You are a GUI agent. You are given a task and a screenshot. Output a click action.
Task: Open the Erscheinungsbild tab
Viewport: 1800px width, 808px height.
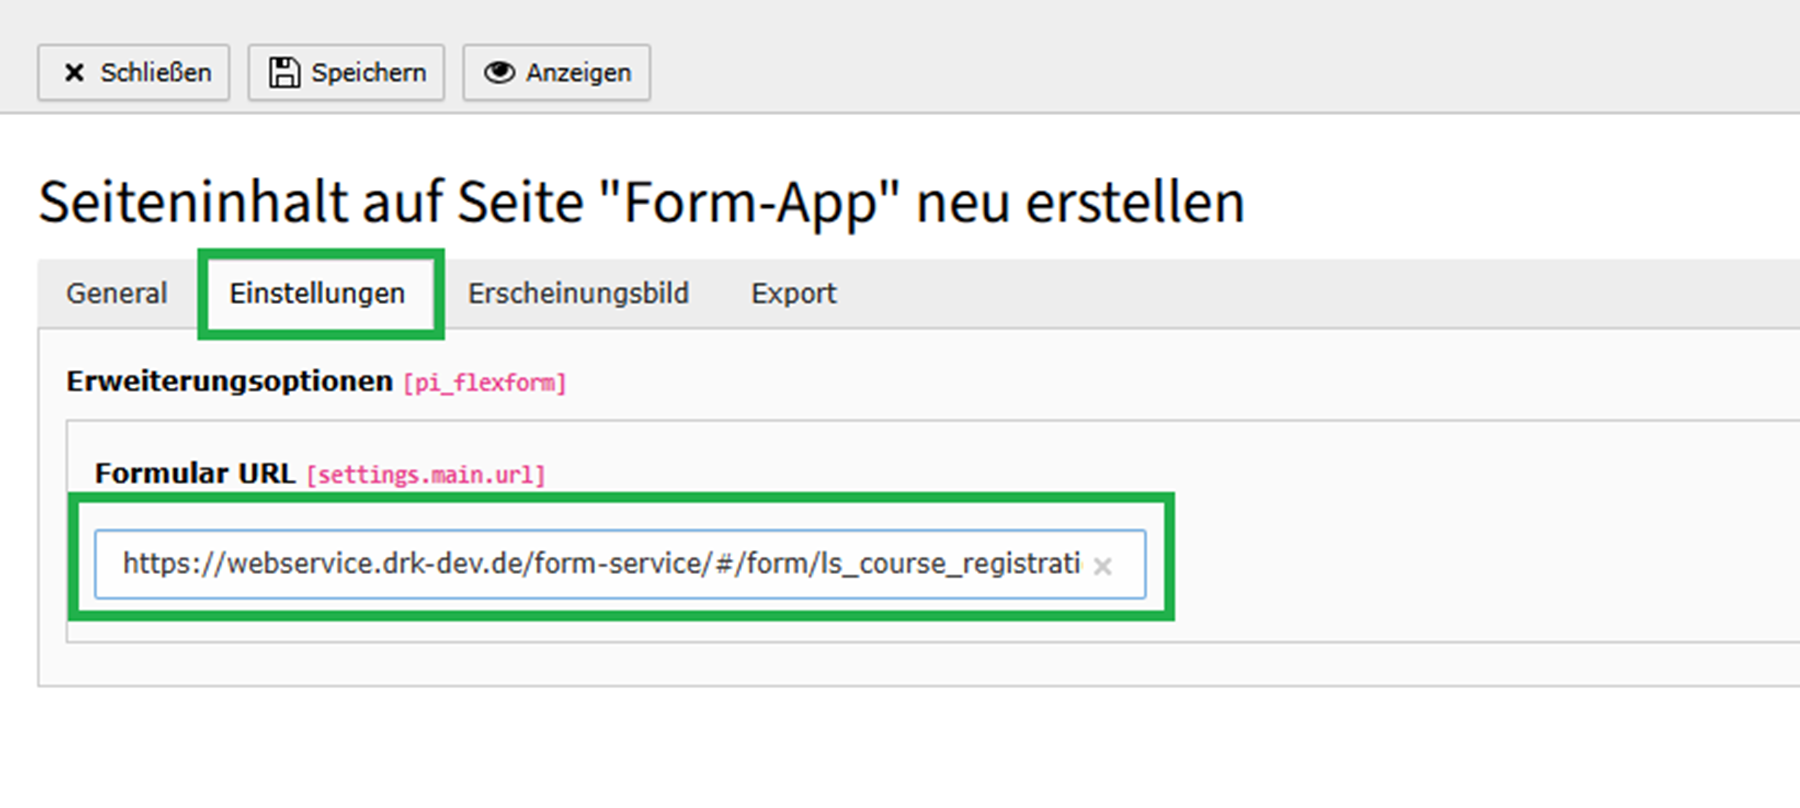coord(578,293)
